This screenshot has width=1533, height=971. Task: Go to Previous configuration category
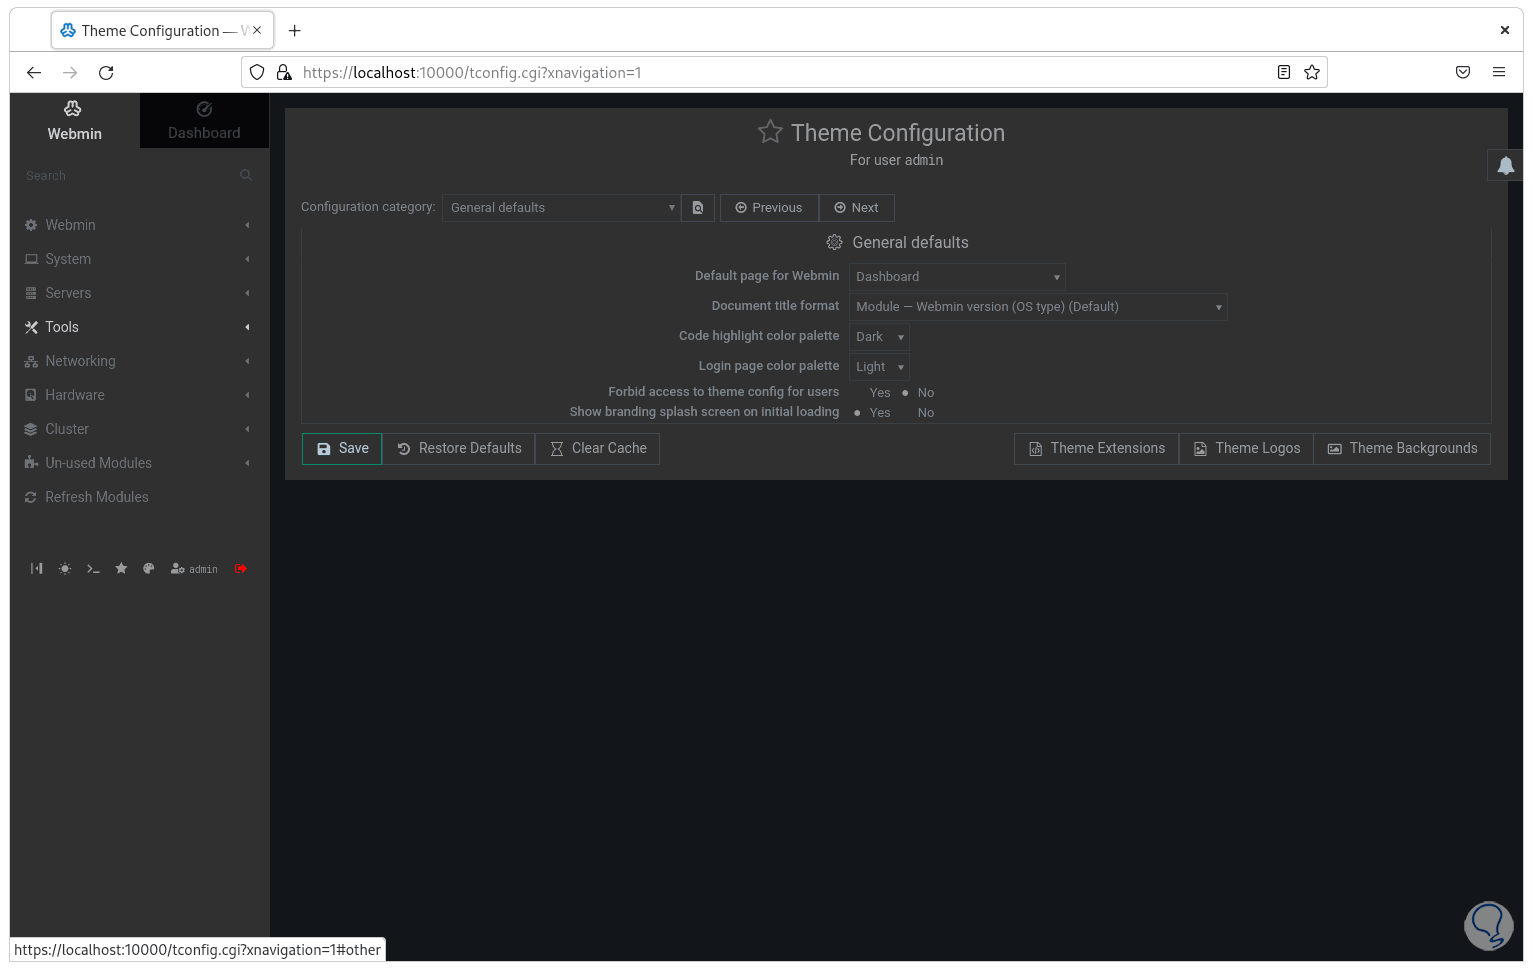pos(769,208)
